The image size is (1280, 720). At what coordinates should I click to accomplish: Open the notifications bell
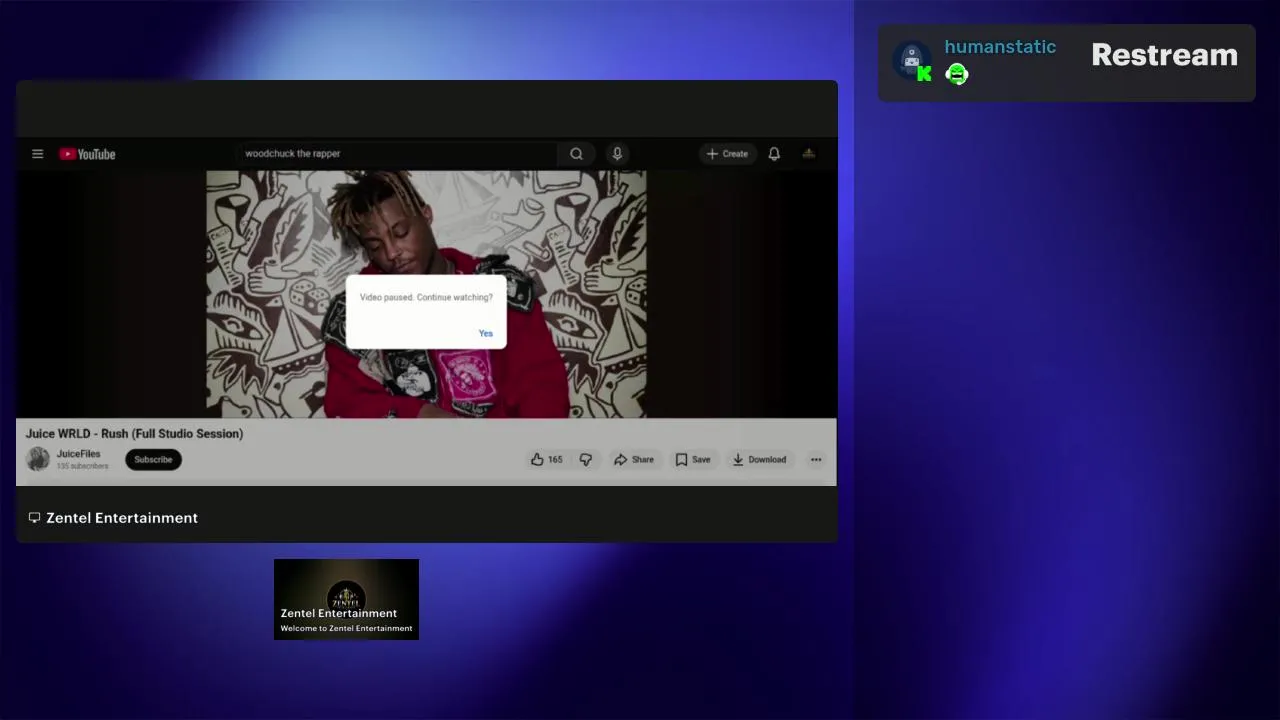click(774, 153)
